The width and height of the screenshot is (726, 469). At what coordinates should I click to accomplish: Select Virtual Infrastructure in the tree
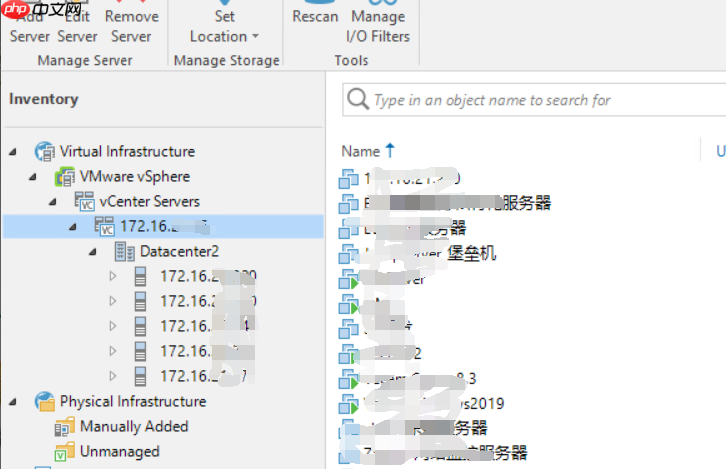tap(127, 151)
